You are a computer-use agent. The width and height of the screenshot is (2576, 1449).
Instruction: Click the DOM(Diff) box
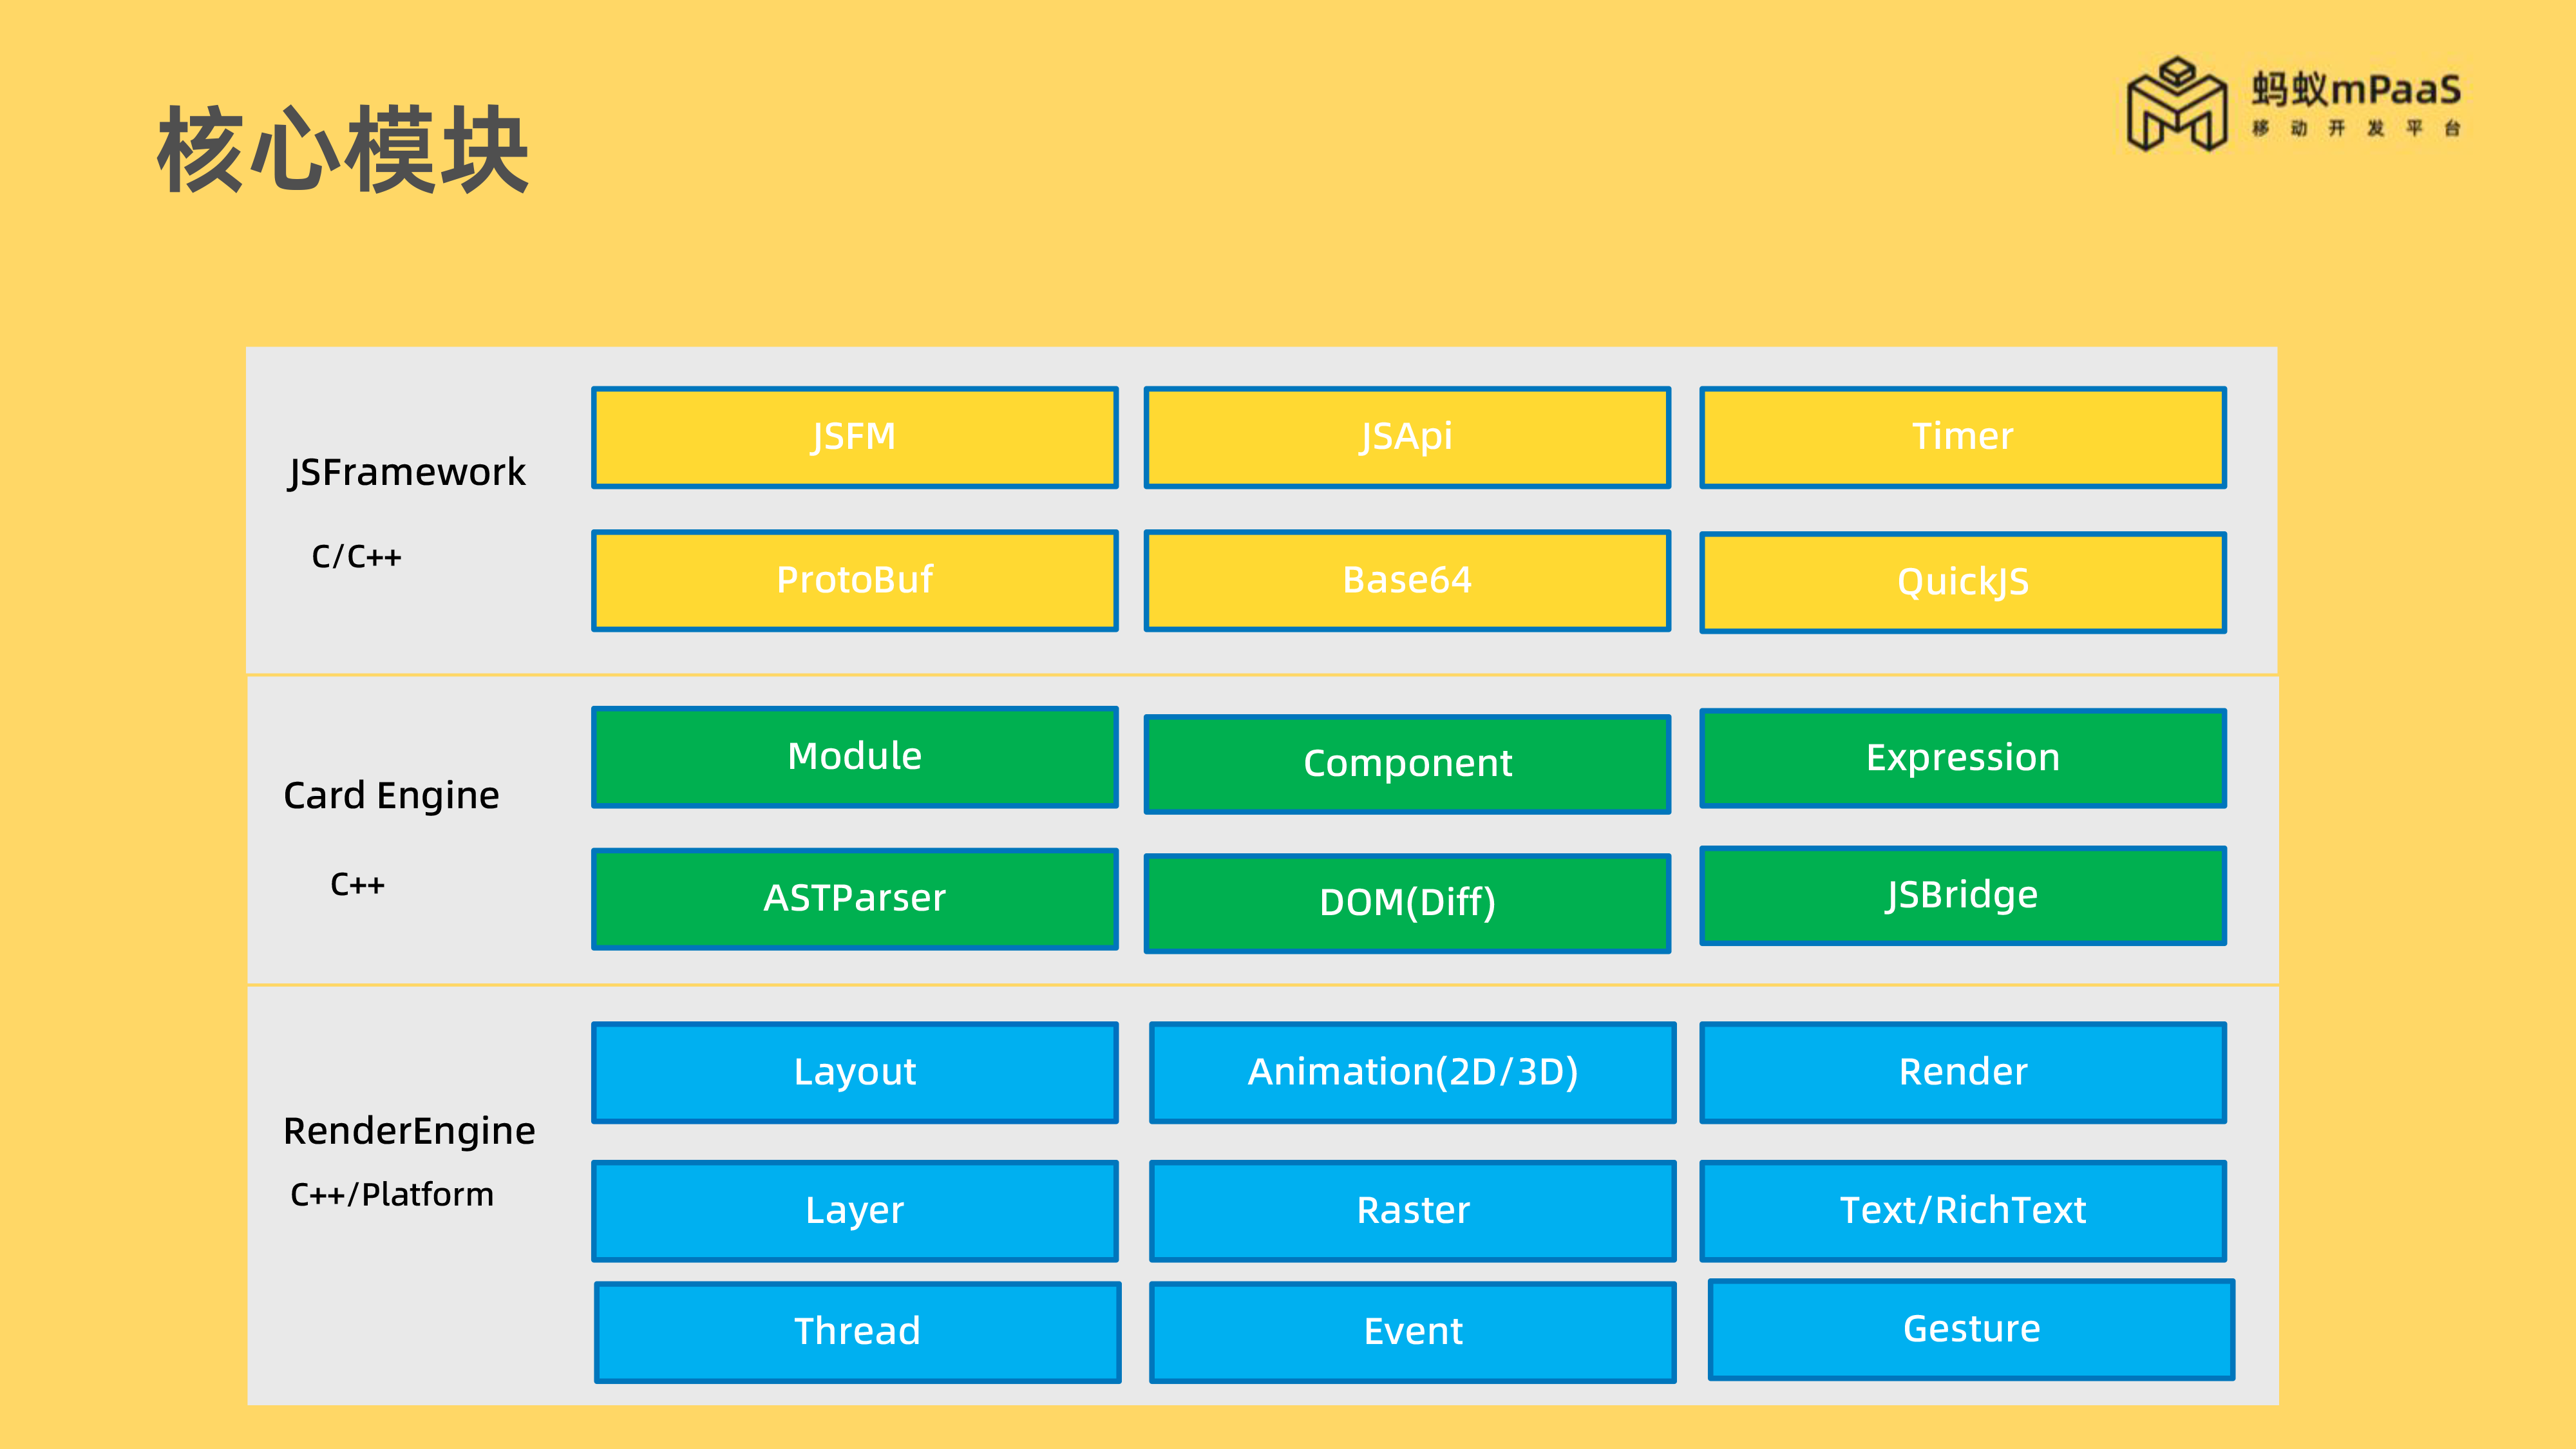click(1407, 903)
